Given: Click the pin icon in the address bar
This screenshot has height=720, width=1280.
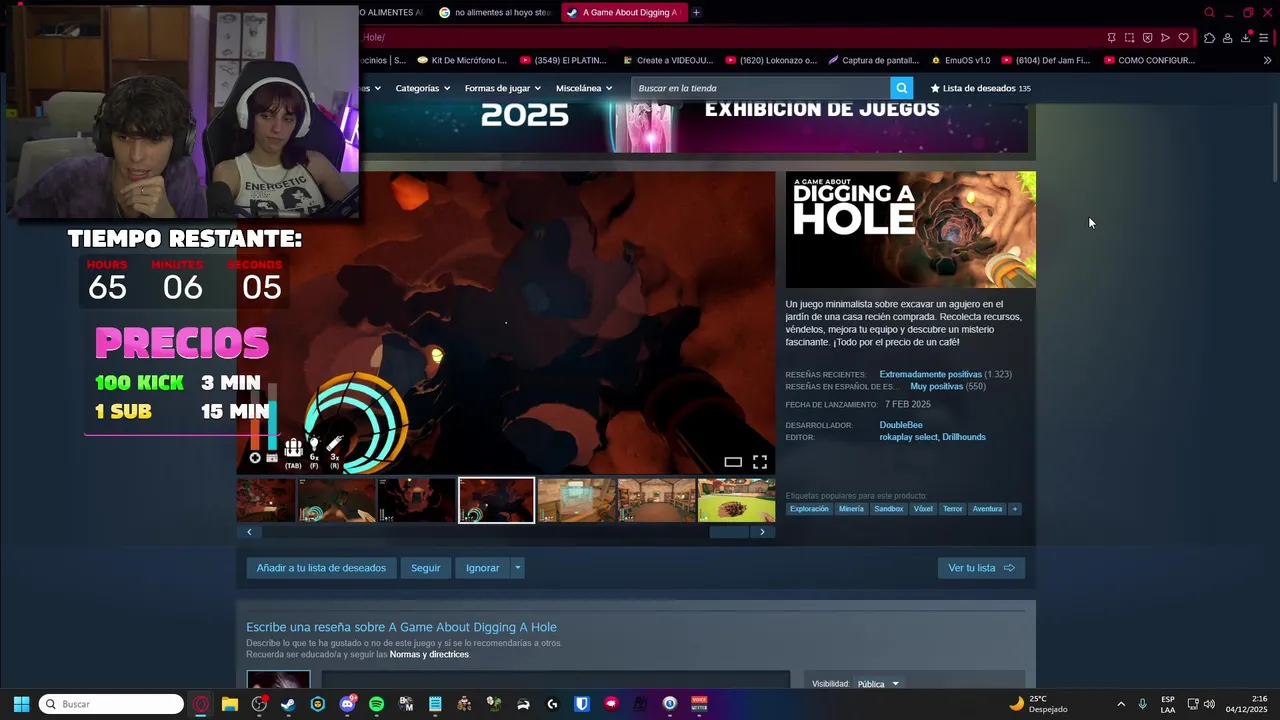Looking at the screenshot, I should (1111, 38).
